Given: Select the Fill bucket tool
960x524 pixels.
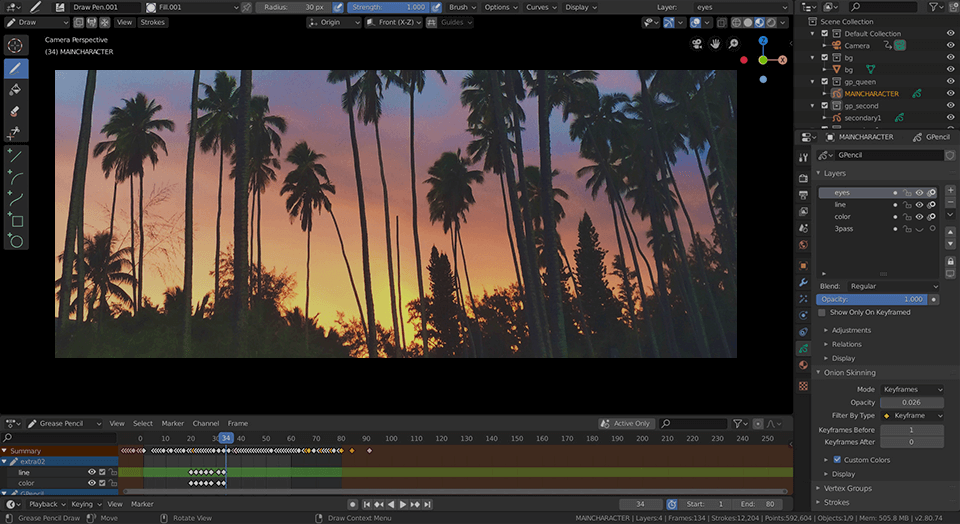Looking at the screenshot, I should [x=16, y=90].
